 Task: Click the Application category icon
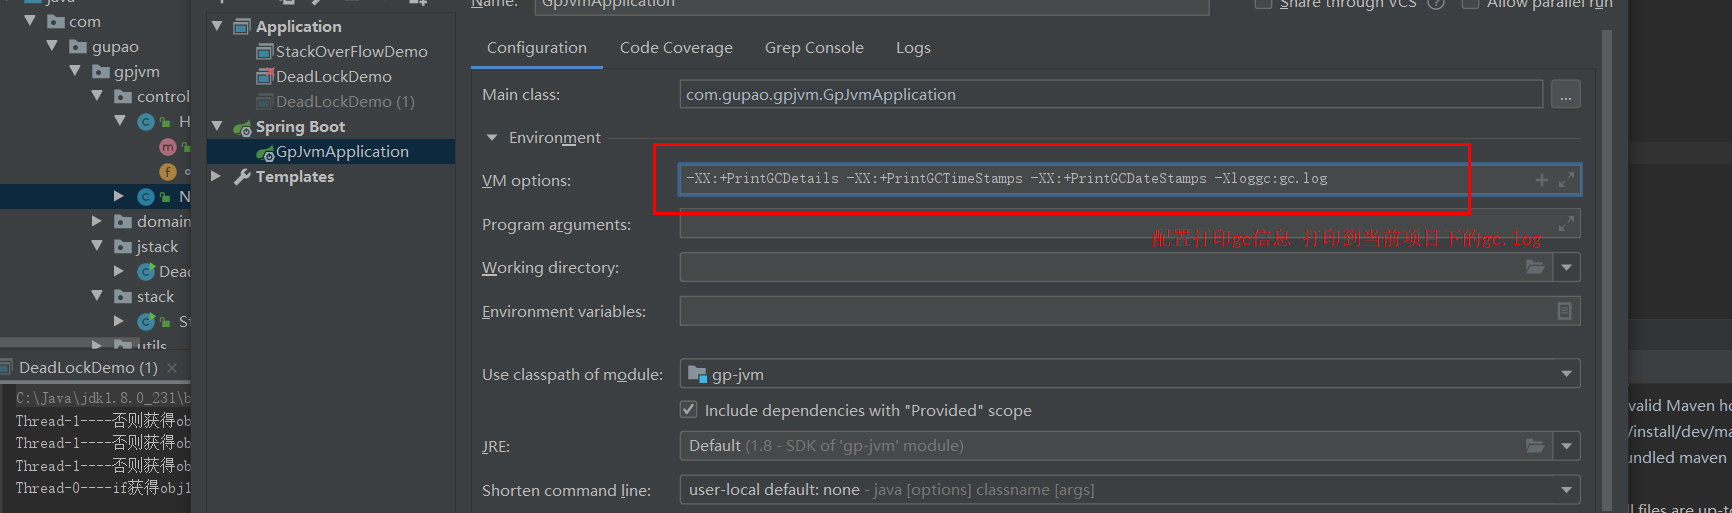(242, 27)
